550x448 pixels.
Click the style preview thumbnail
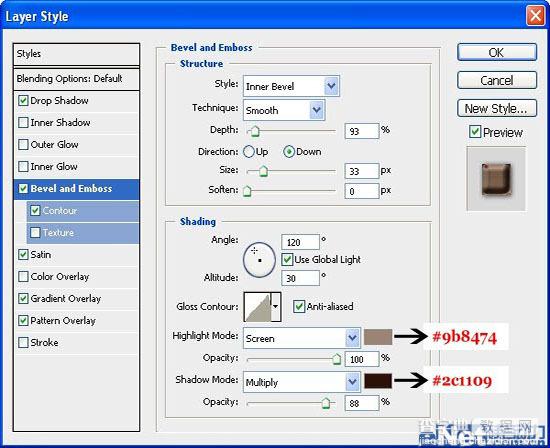click(x=496, y=179)
